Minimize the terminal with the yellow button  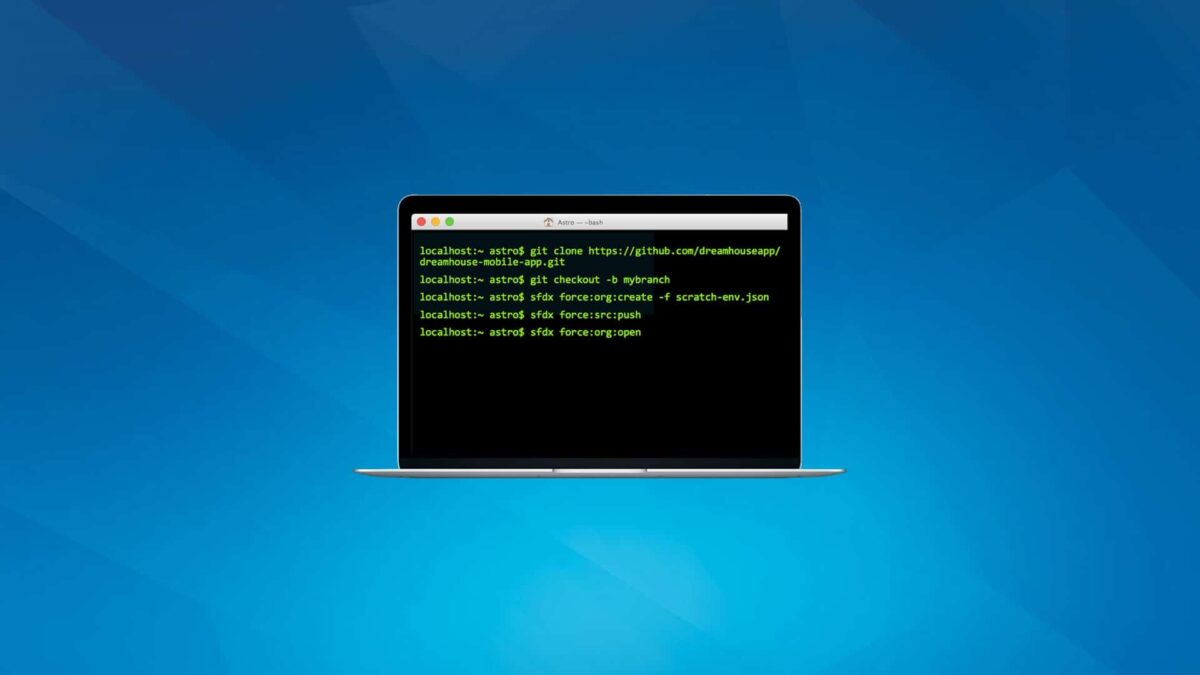click(435, 222)
